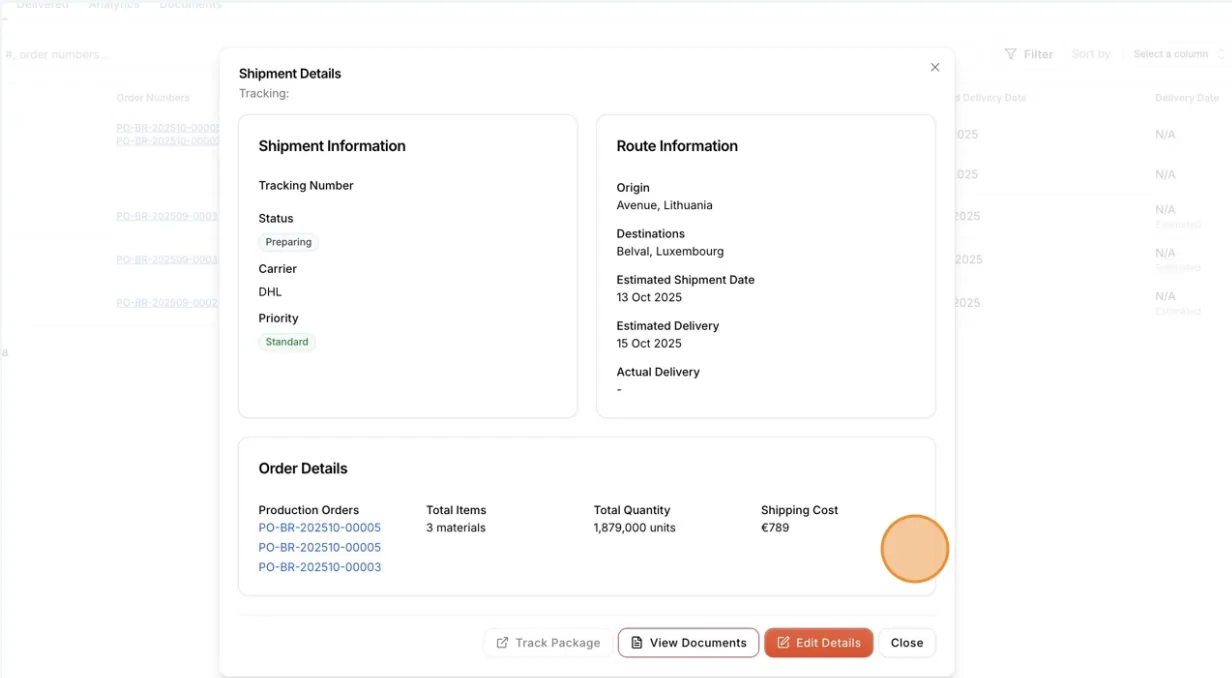This screenshot has height=678, width=1232.
Task: Click the document icon on View Documents
Action: coord(636,643)
